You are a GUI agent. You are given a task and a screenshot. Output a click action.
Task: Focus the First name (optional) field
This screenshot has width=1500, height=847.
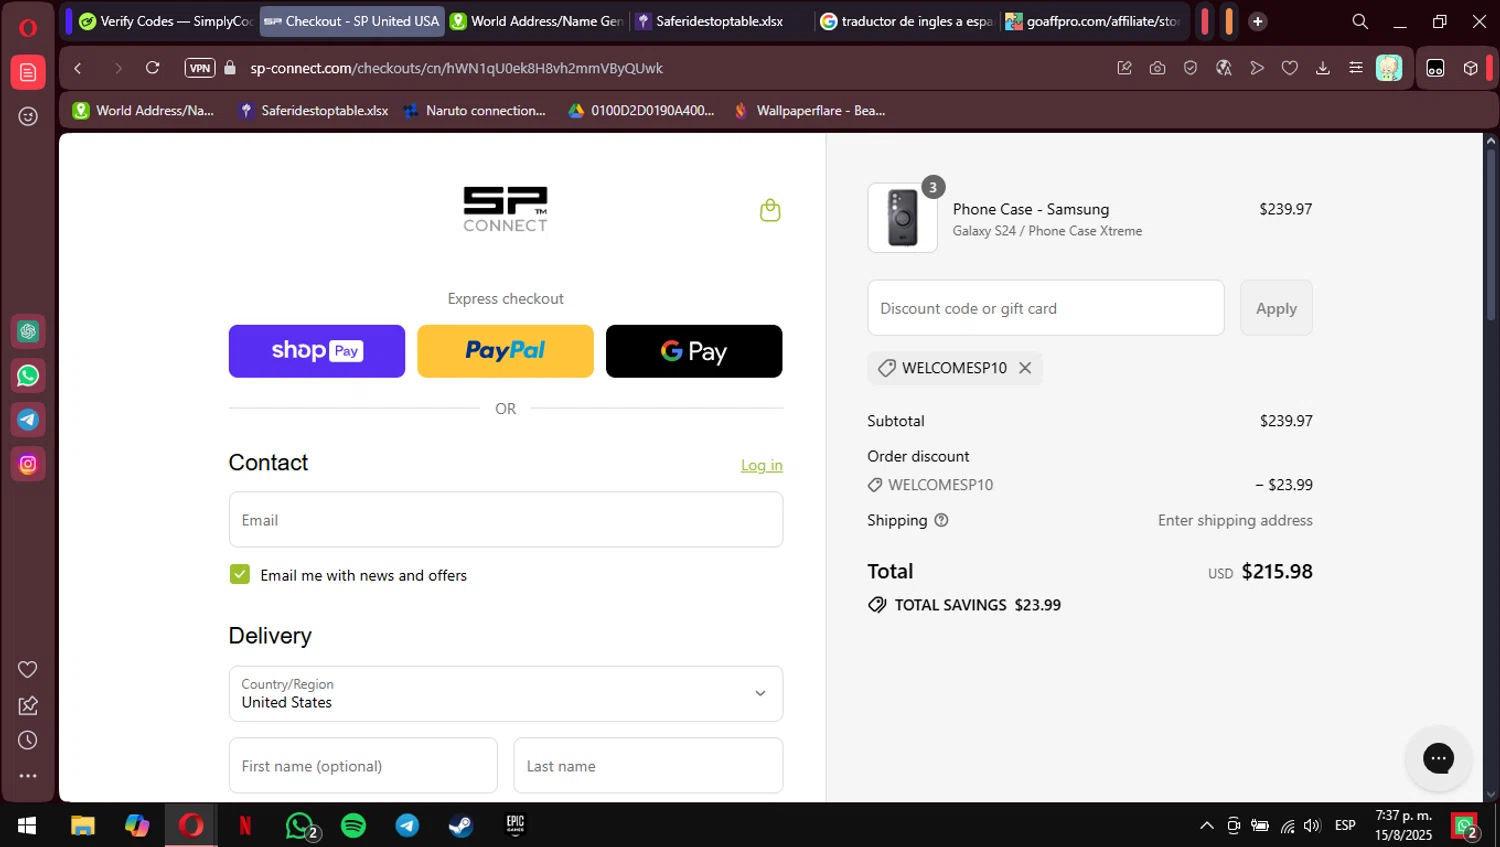363,766
